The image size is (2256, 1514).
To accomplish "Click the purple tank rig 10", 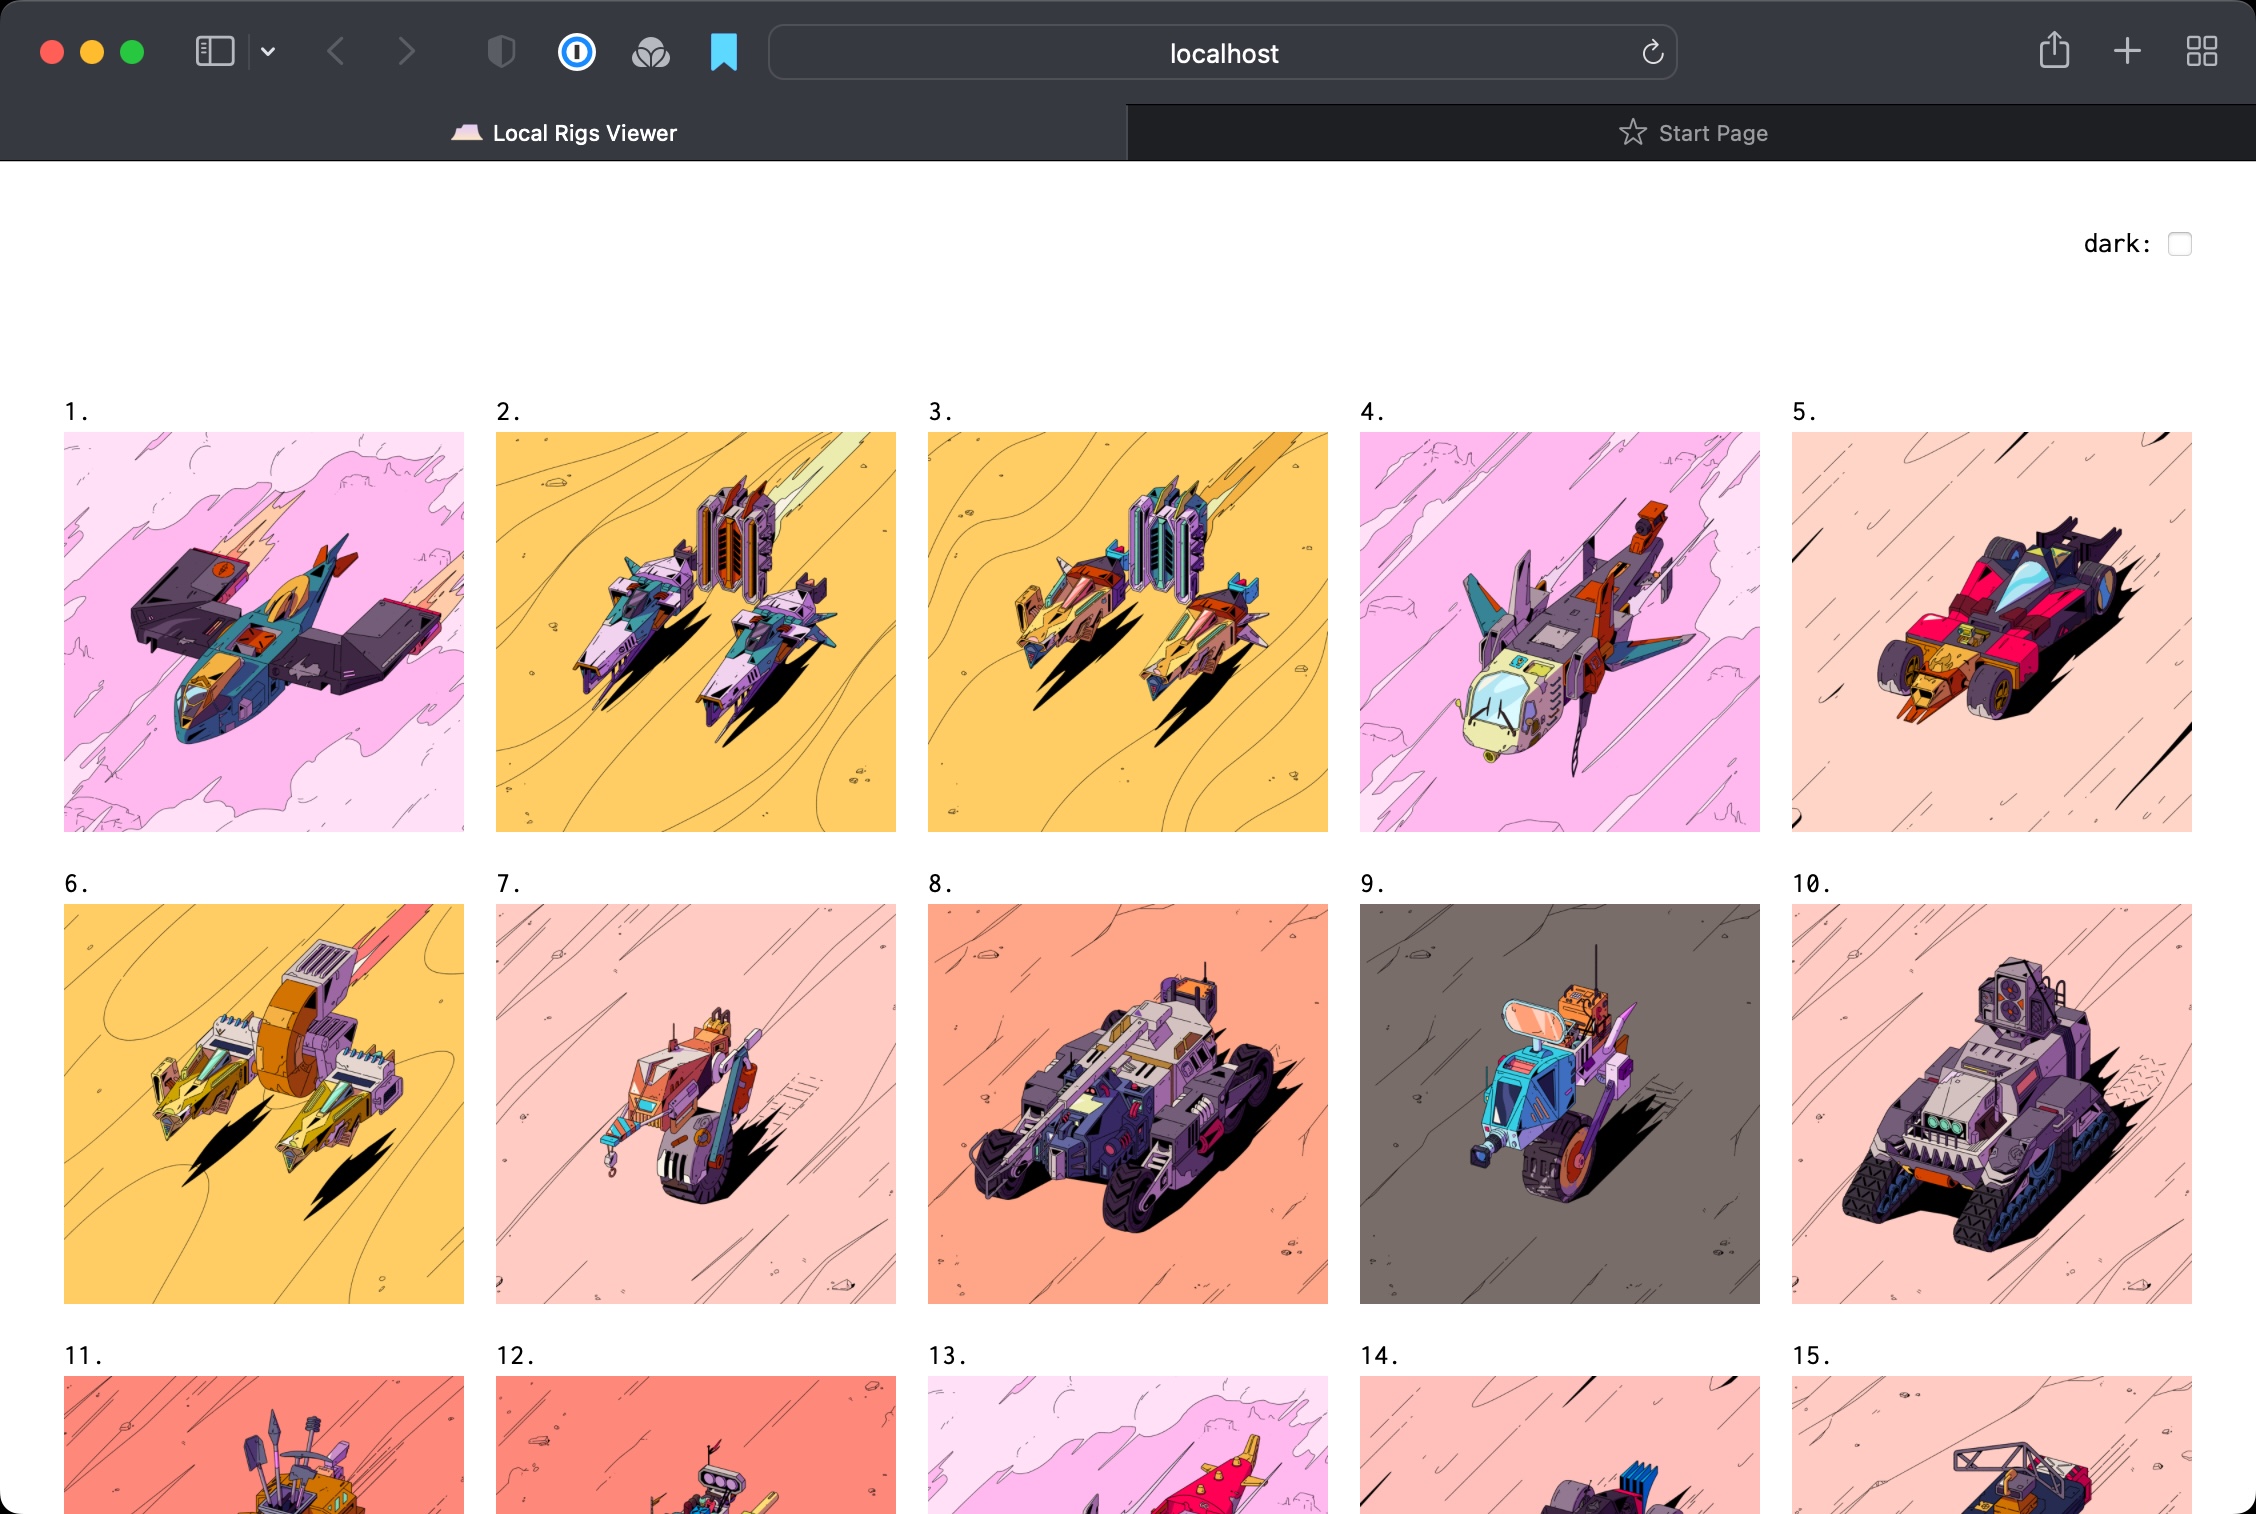I will coord(1991,1104).
